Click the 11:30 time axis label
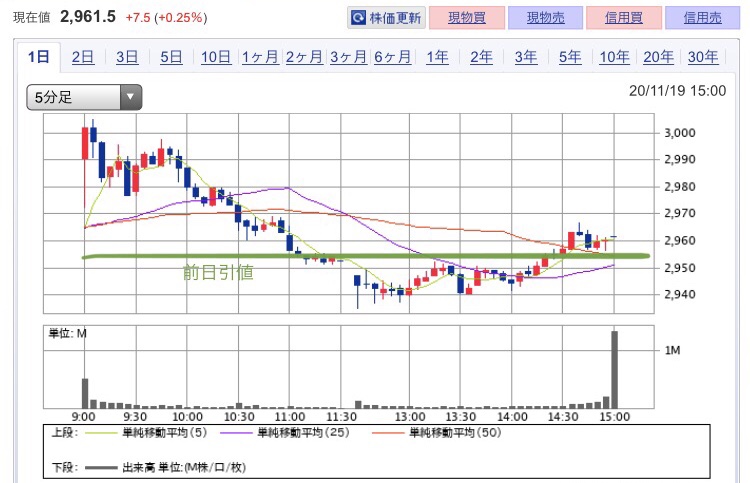Image resolution: width=750 pixels, height=483 pixels. [x=341, y=417]
